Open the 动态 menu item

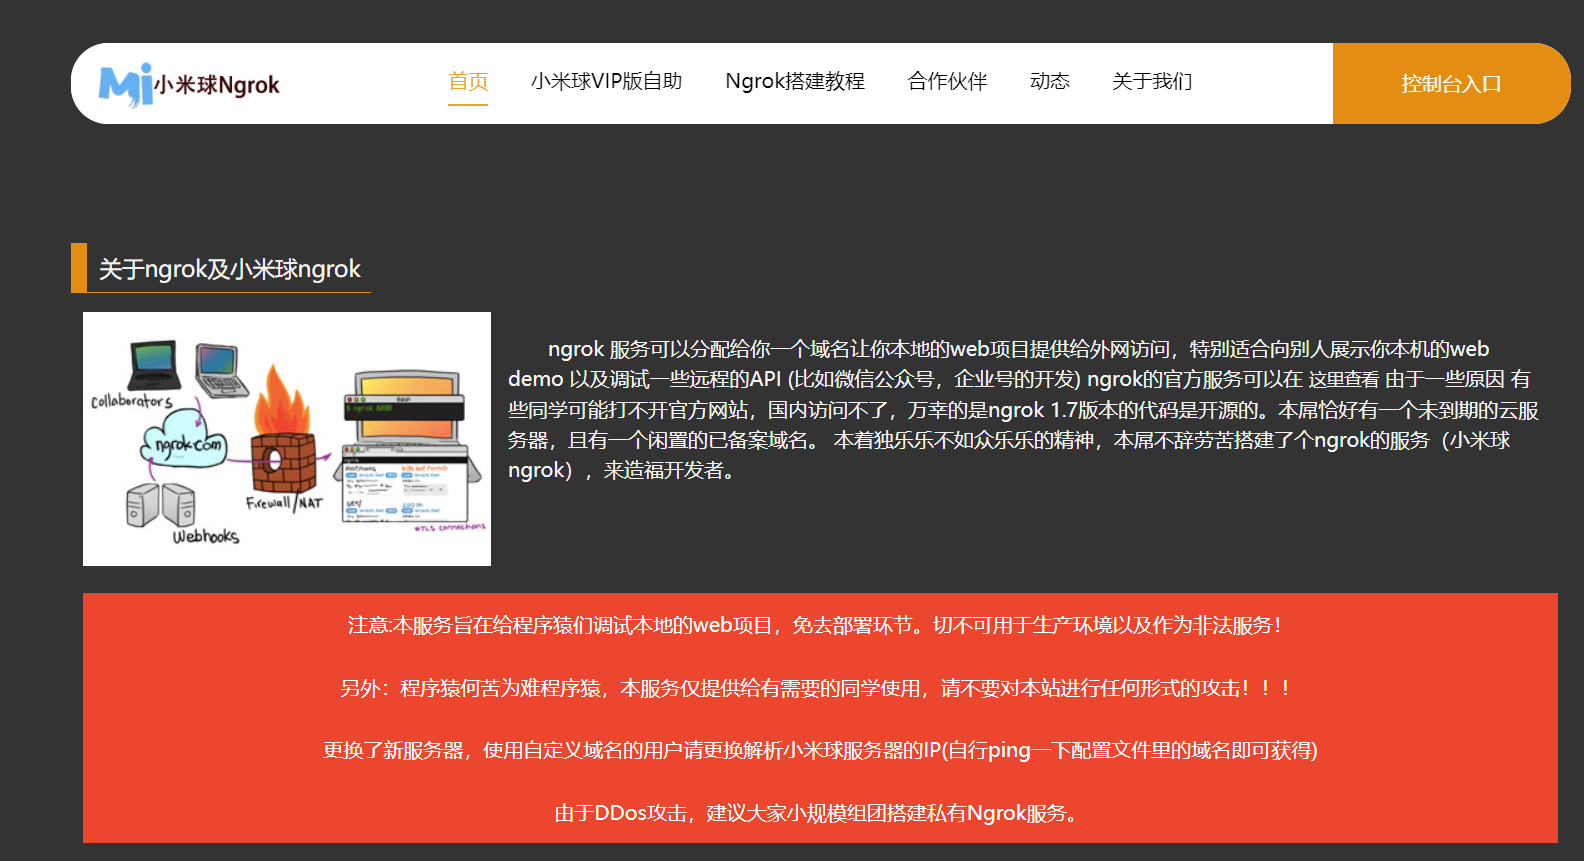click(1050, 81)
